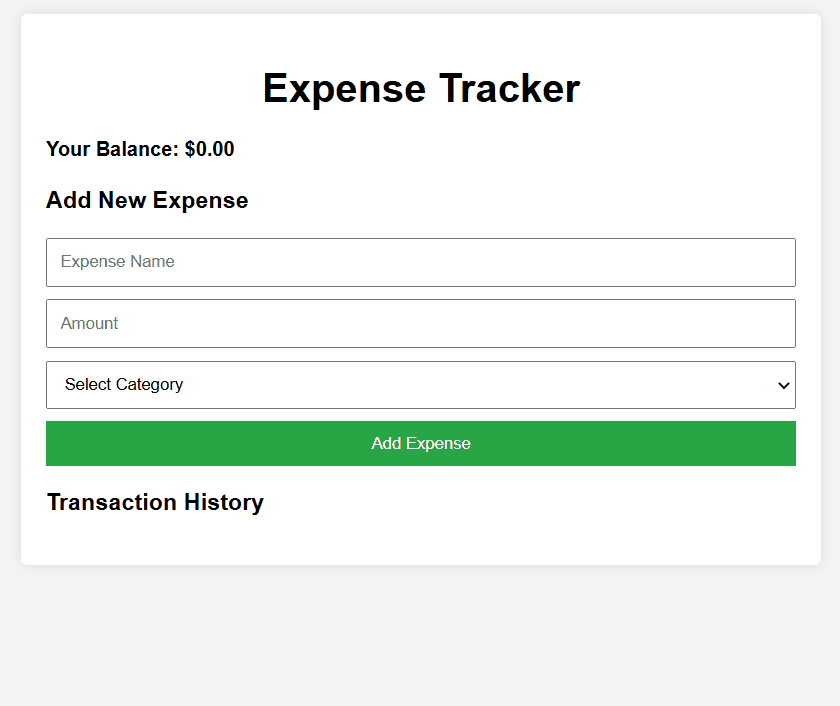Focus the Amount text box
This screenshot has height=706, width=840.
[x=420, y=323]
